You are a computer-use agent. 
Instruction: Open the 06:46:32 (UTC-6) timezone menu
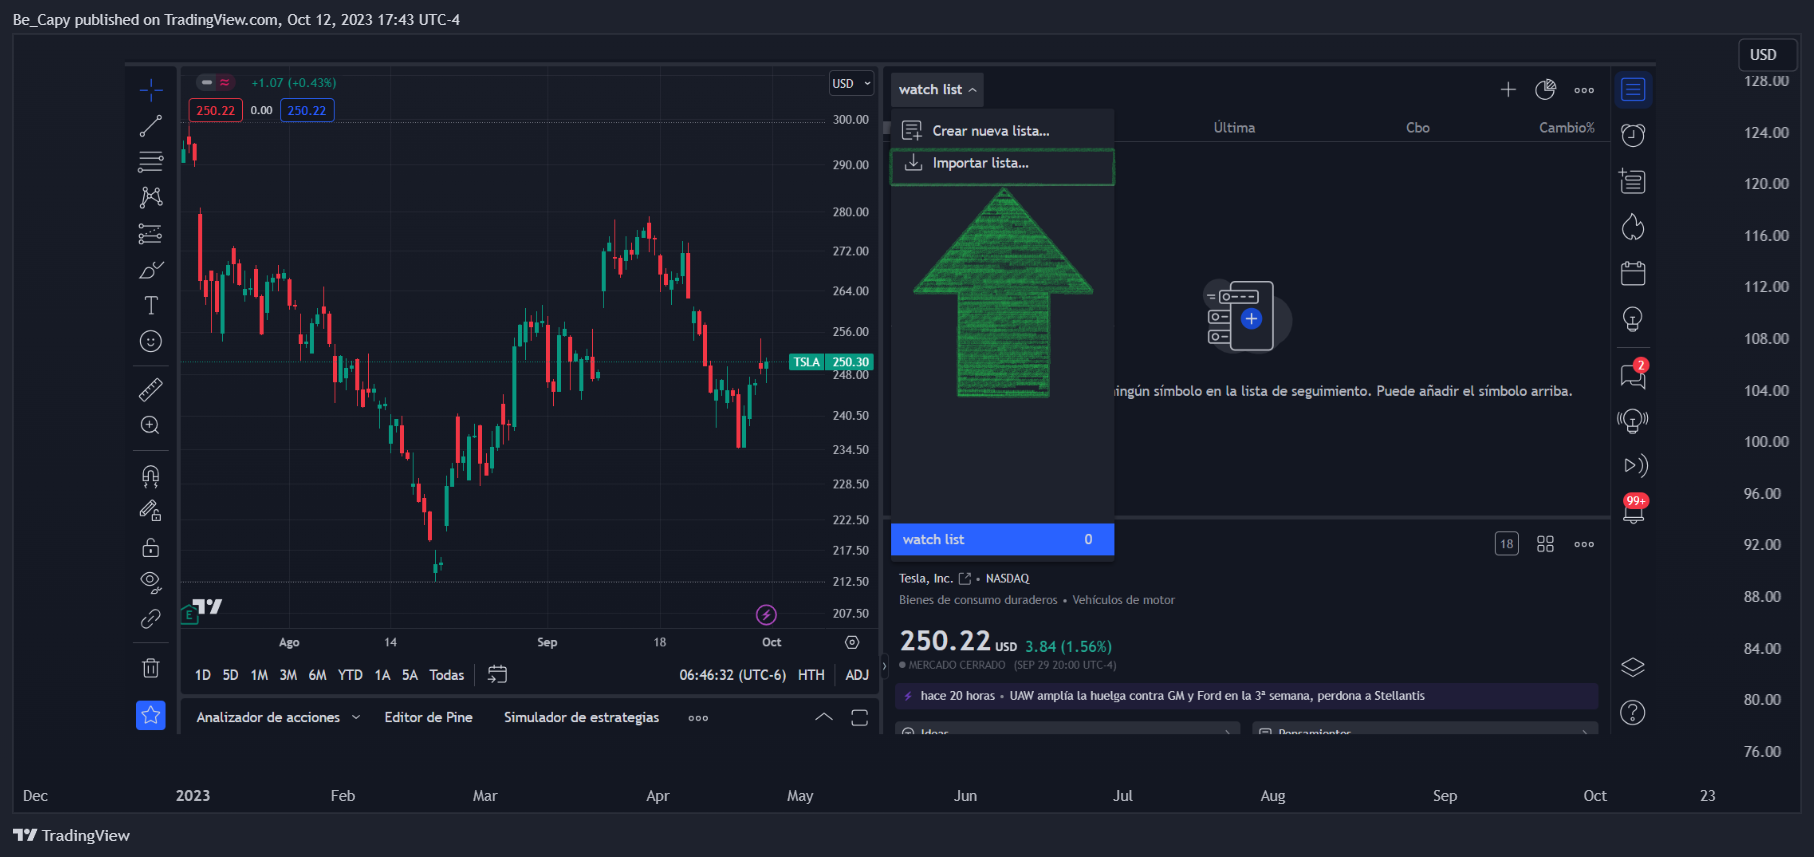[732, 675]
